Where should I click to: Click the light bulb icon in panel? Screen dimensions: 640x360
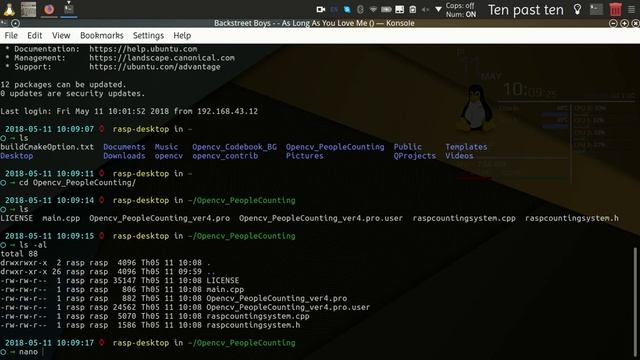pyautogui.click(x=577, y=9)
